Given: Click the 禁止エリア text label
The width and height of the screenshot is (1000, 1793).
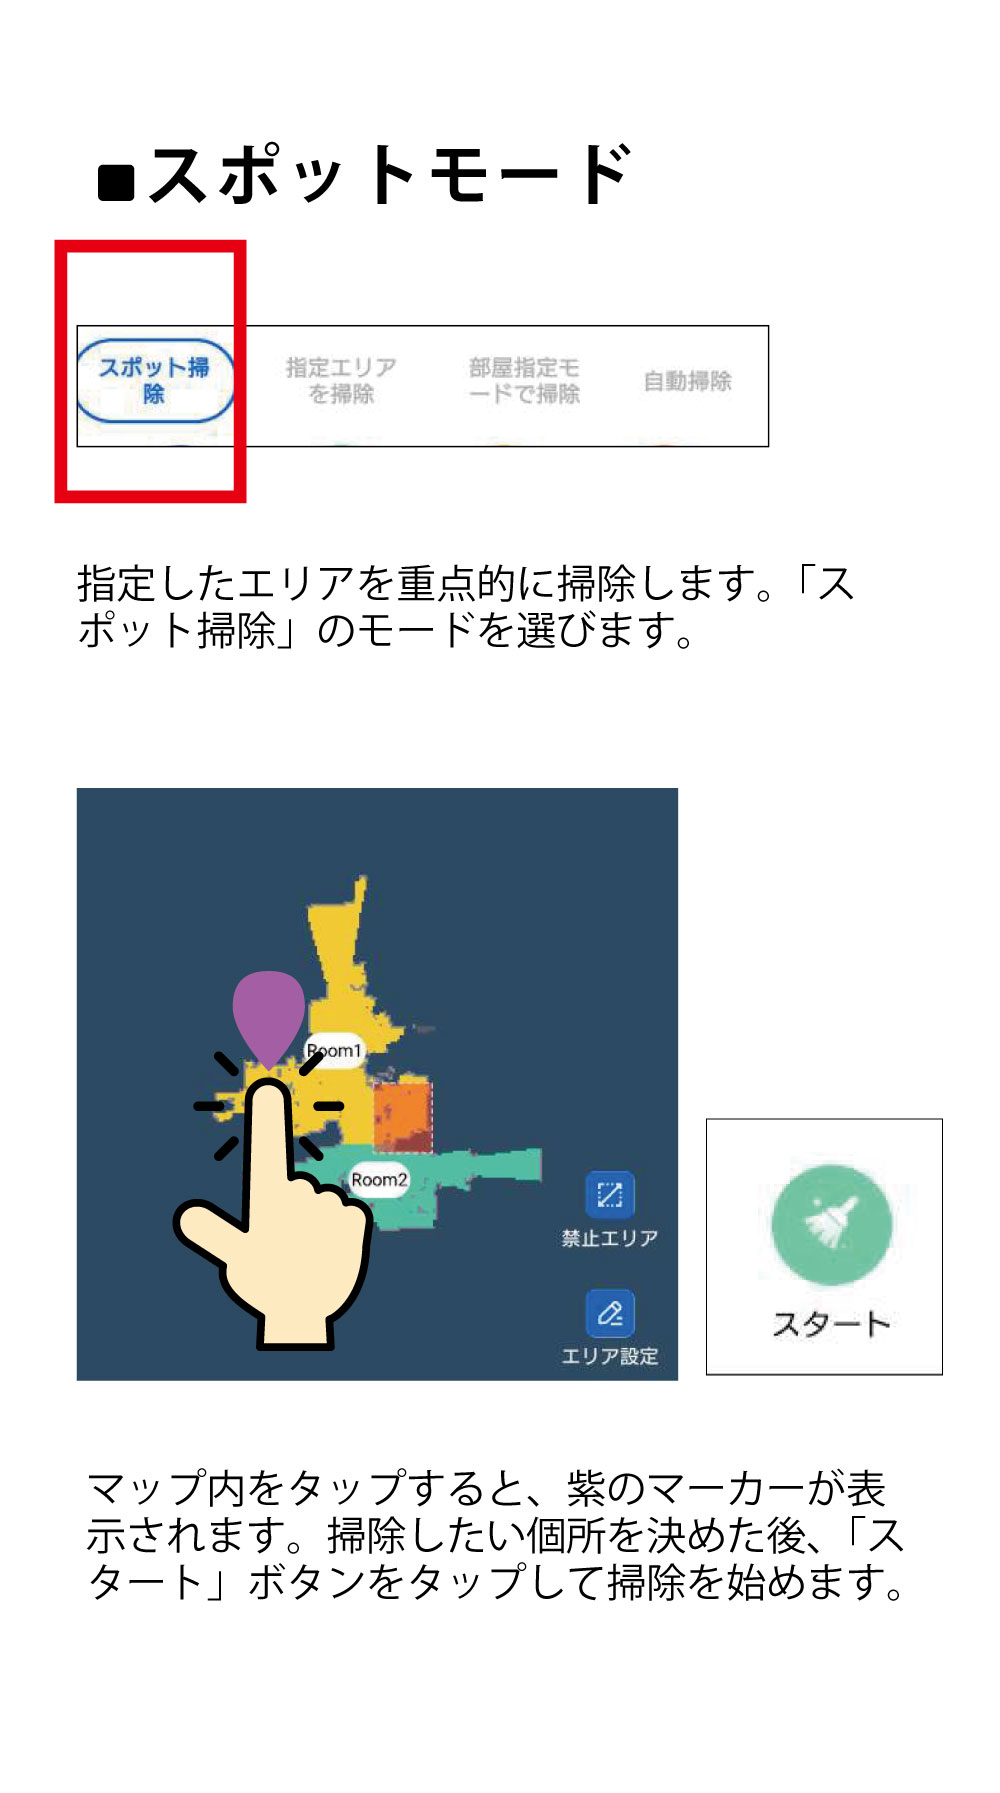Looking at the screenshot, I should pyautogui.click(x=610, y=1238).
